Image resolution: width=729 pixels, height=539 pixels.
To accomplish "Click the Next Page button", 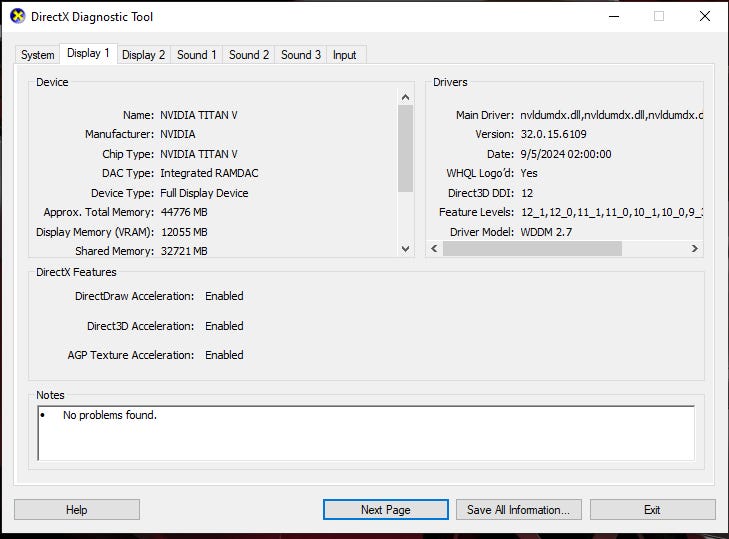I will [x=386, y=510].
